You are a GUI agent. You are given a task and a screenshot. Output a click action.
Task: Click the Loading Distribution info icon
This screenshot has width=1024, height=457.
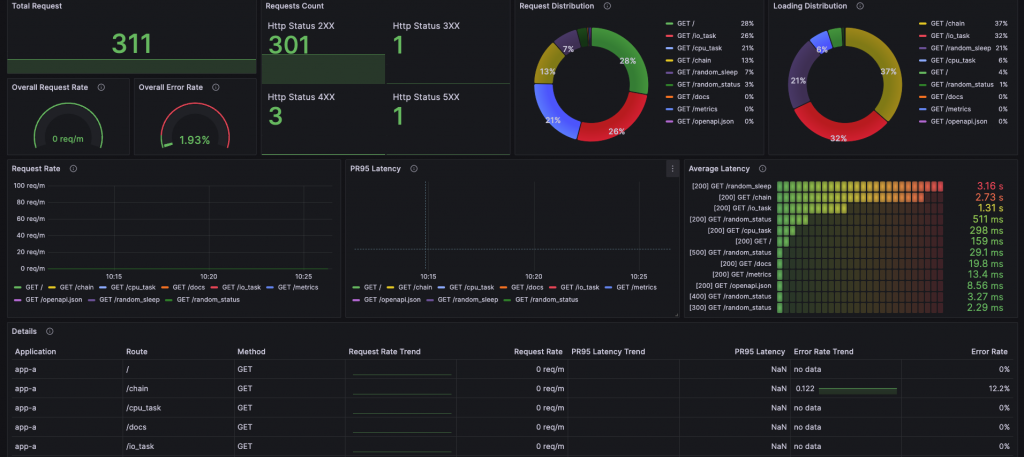pos(859,6)
